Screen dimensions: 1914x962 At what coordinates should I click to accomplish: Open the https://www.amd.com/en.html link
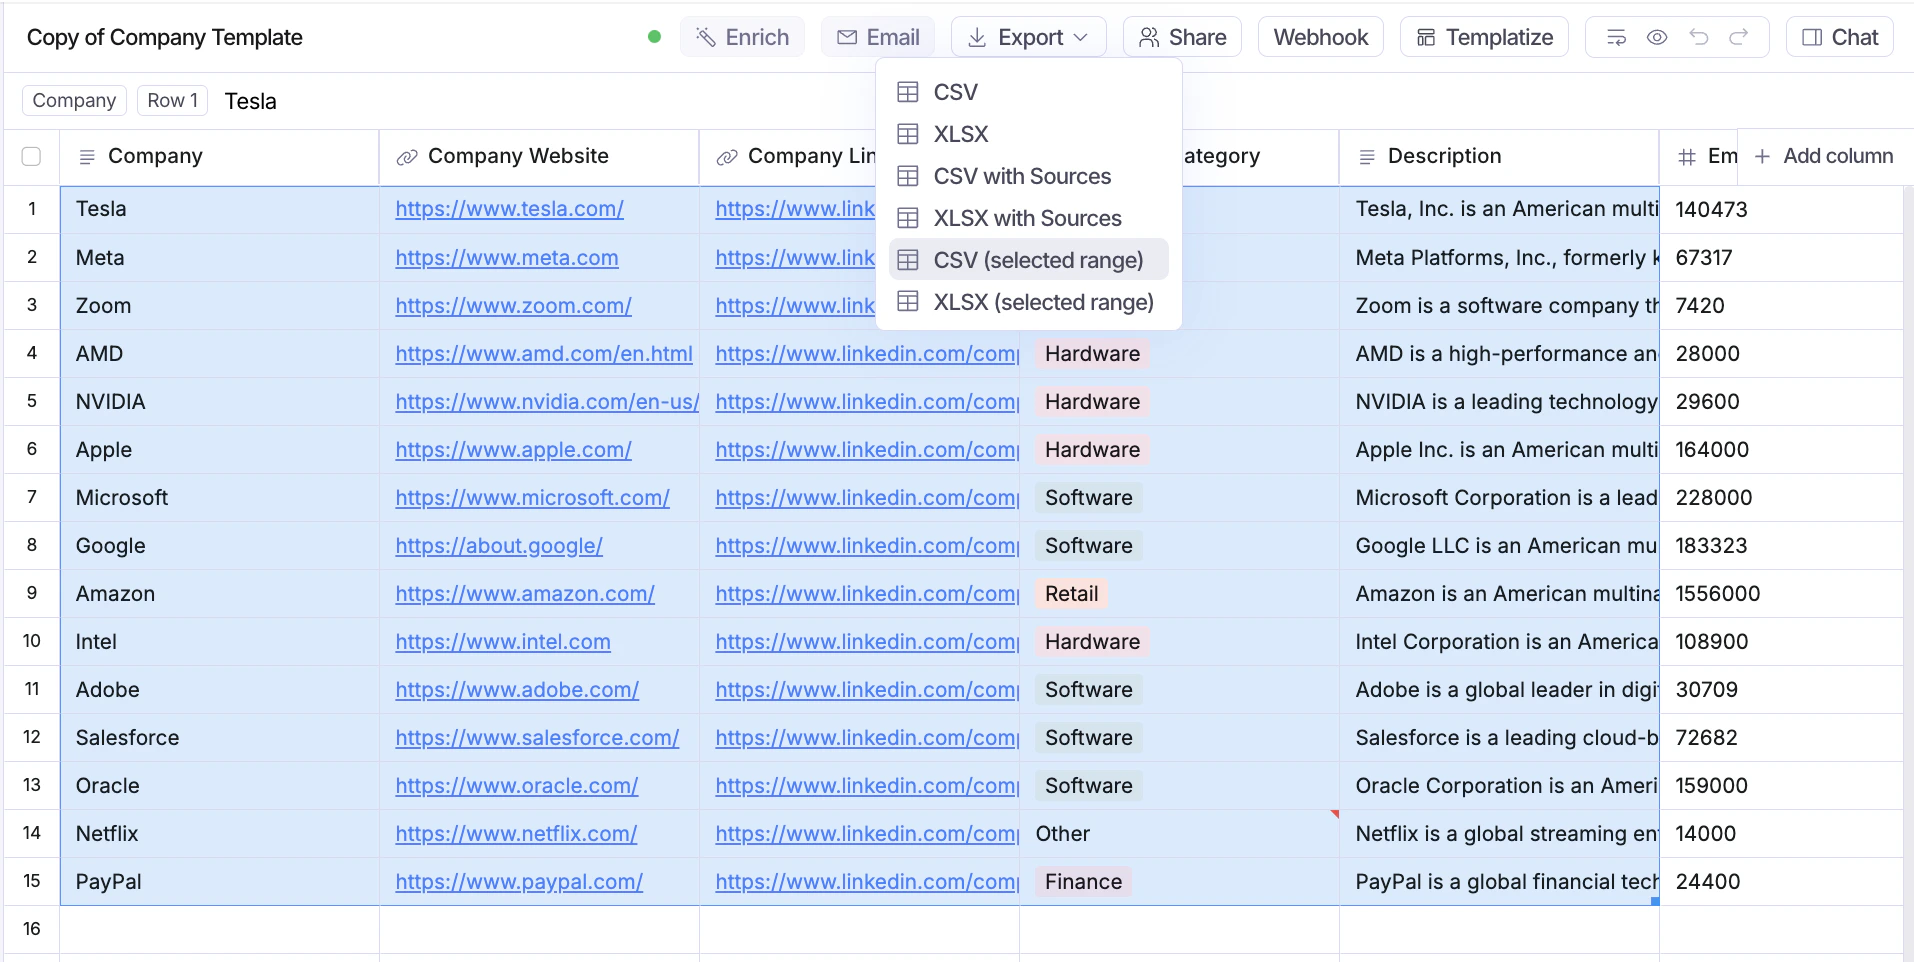(x=544, y=354)
